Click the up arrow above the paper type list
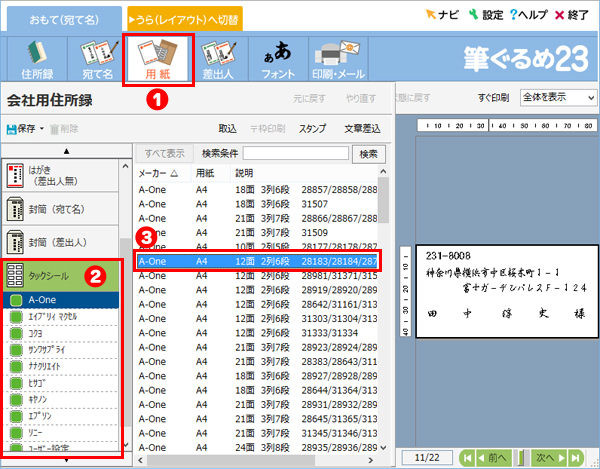This screenshot has width=600, height=469. [x=66, y=151]
